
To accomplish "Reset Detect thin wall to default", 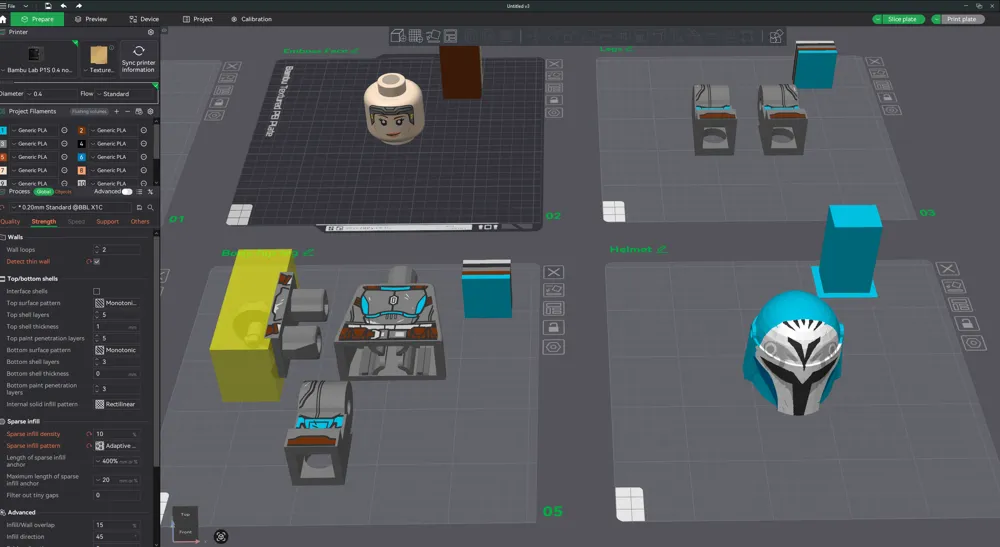I will pyautogui.click(x=89, y=261).
